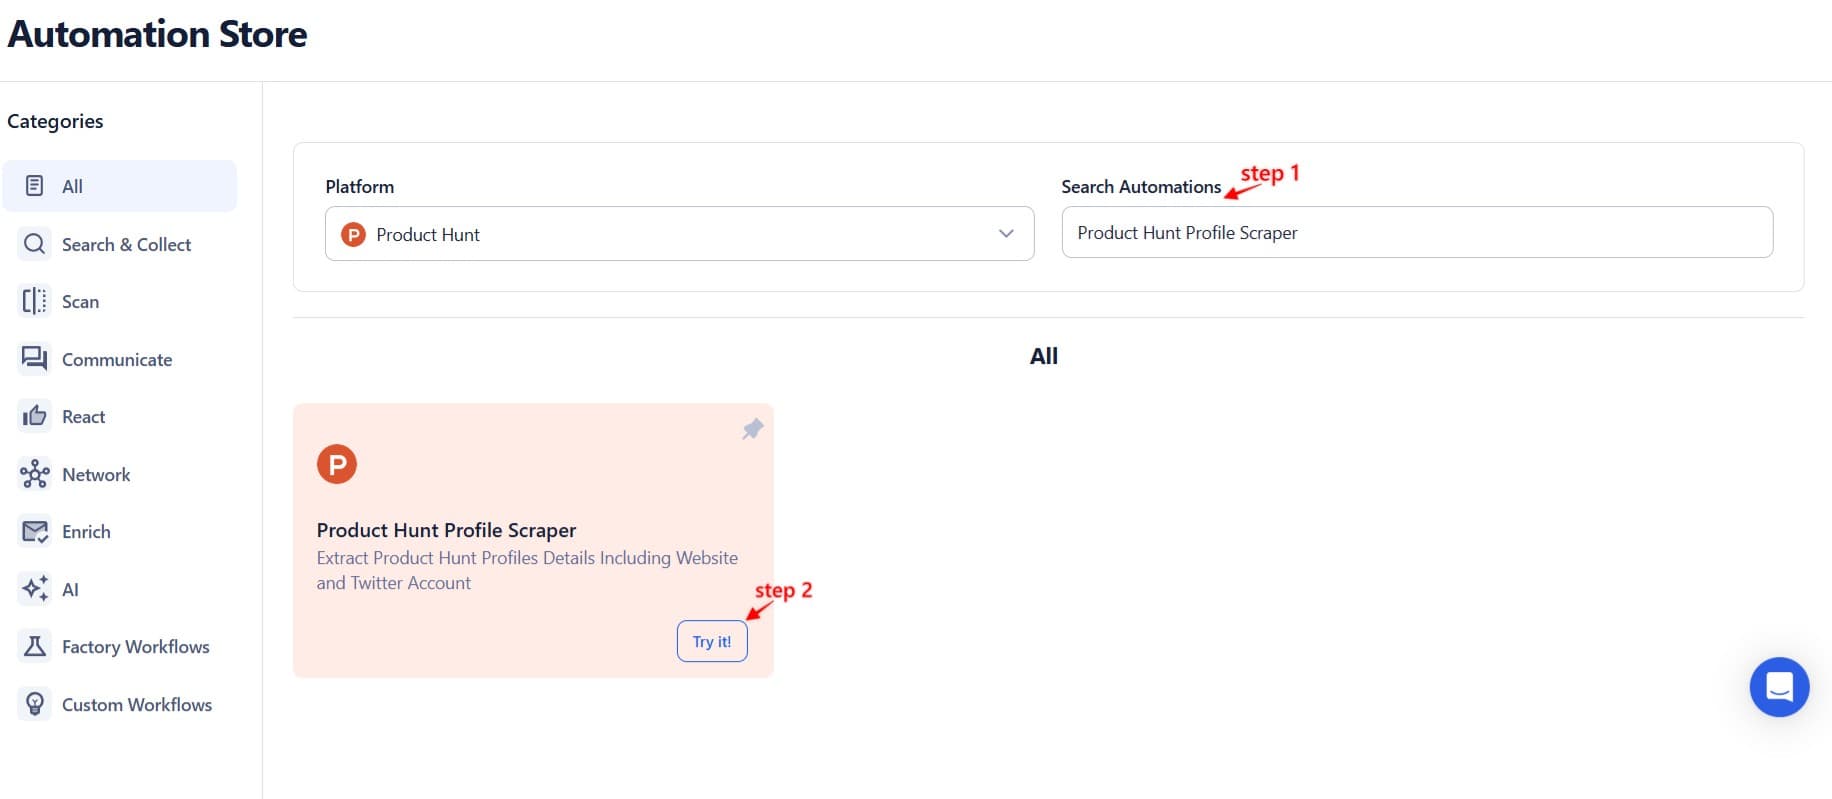
Task: Select the React thumbs-up icon
Action: point(34,416)
